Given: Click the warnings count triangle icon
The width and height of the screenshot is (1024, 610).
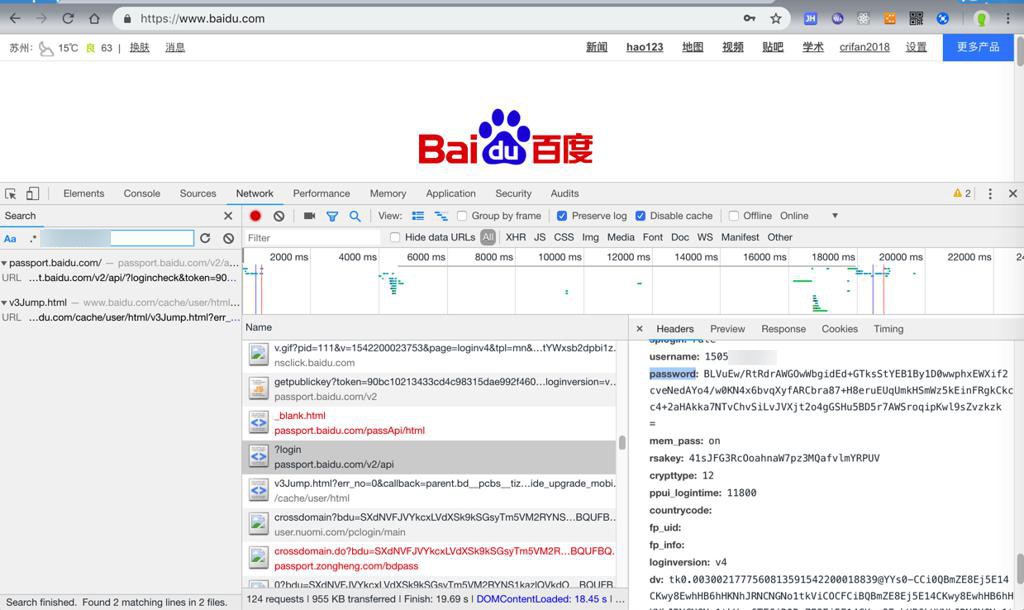Looking at the screenshot, I should pos(957,193).
